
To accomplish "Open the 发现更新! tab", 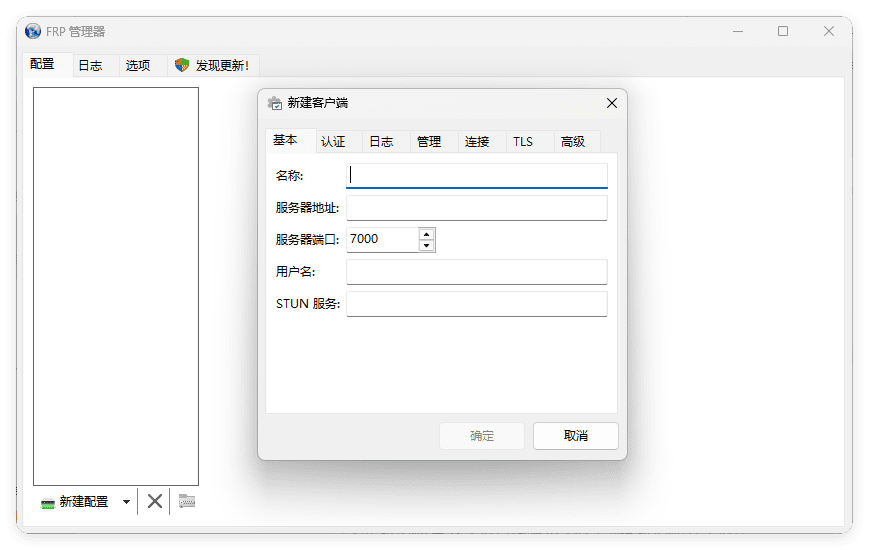I will pos(213,65).
